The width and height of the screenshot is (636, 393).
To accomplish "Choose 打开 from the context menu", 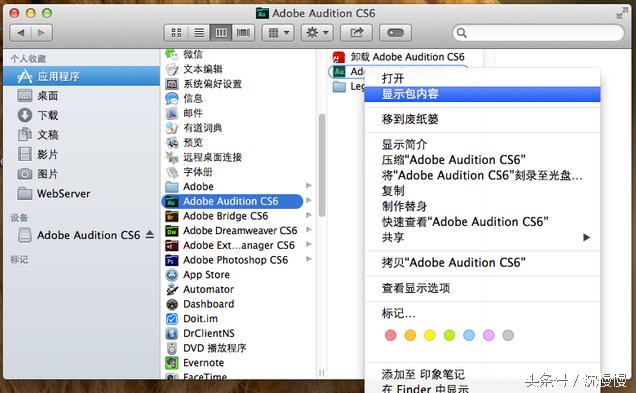I will (x=482, y=78).
